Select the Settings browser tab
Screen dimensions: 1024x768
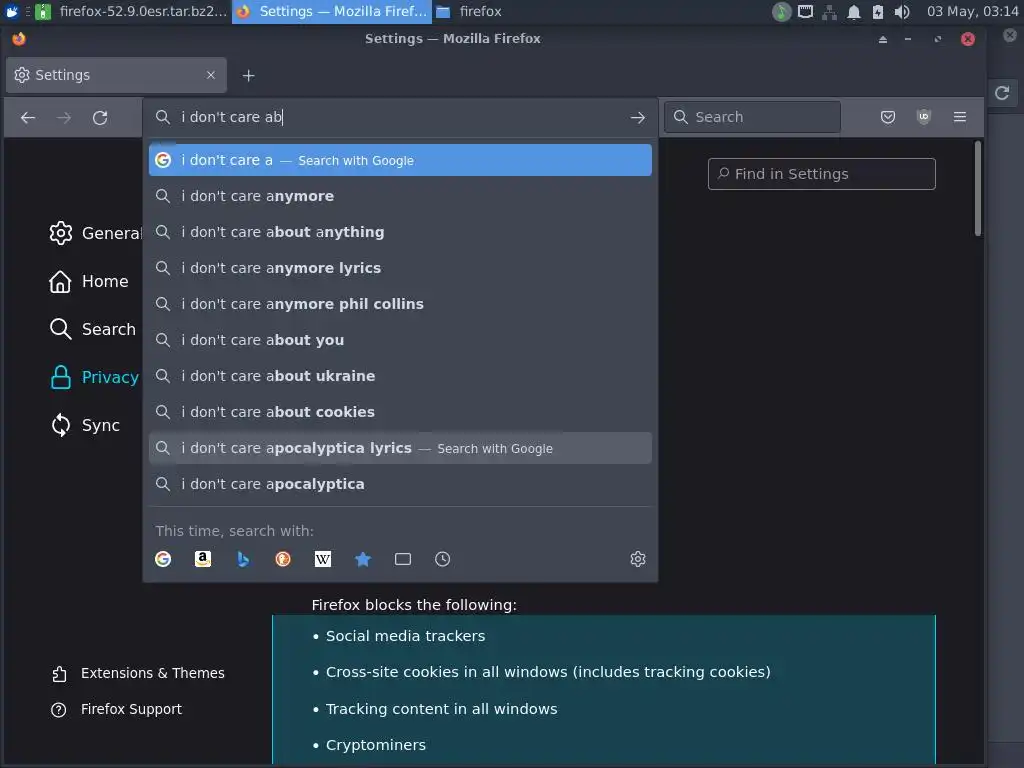(x=116, y=75)
